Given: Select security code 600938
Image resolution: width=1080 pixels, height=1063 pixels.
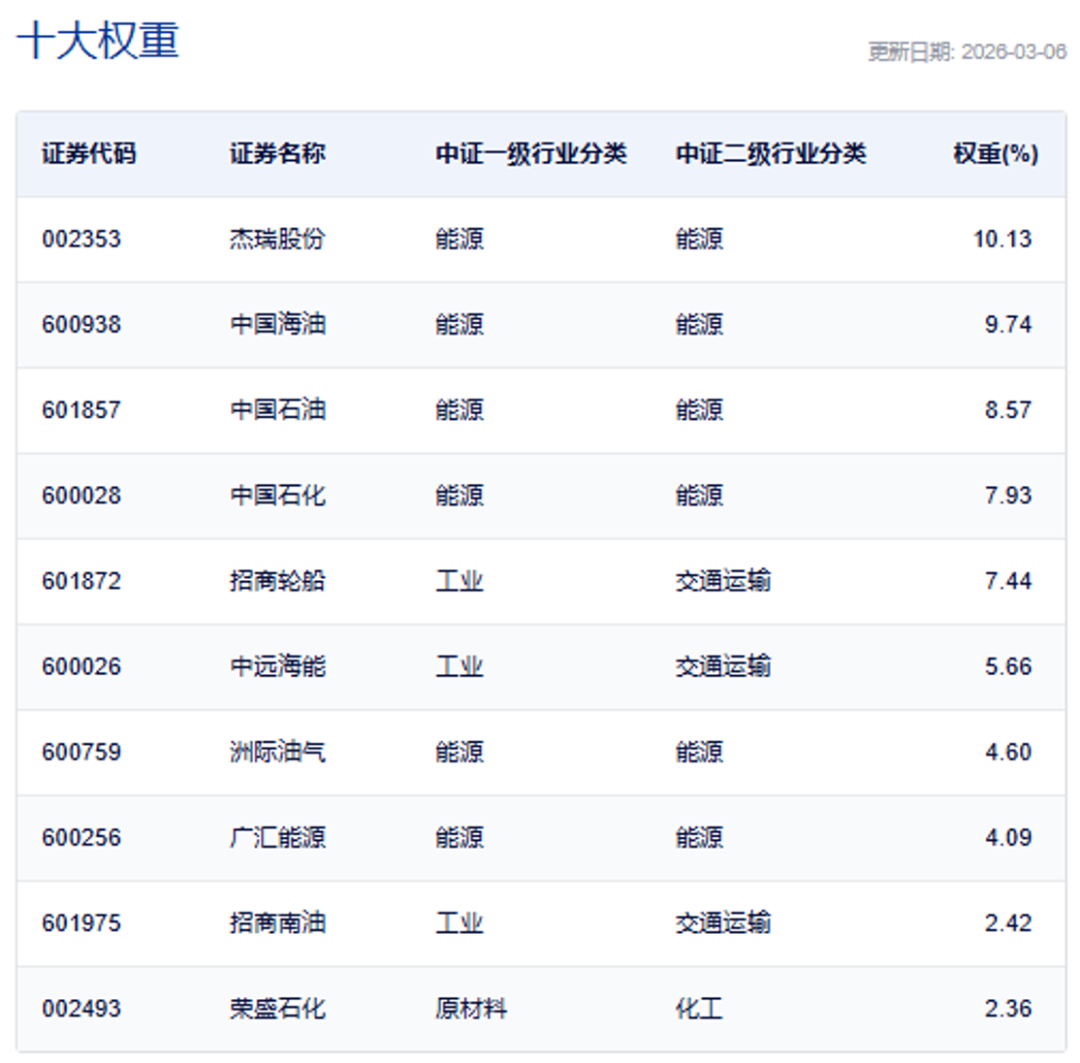Looking at the screenshot, I should pyautogui.click(x=81, y=324).
